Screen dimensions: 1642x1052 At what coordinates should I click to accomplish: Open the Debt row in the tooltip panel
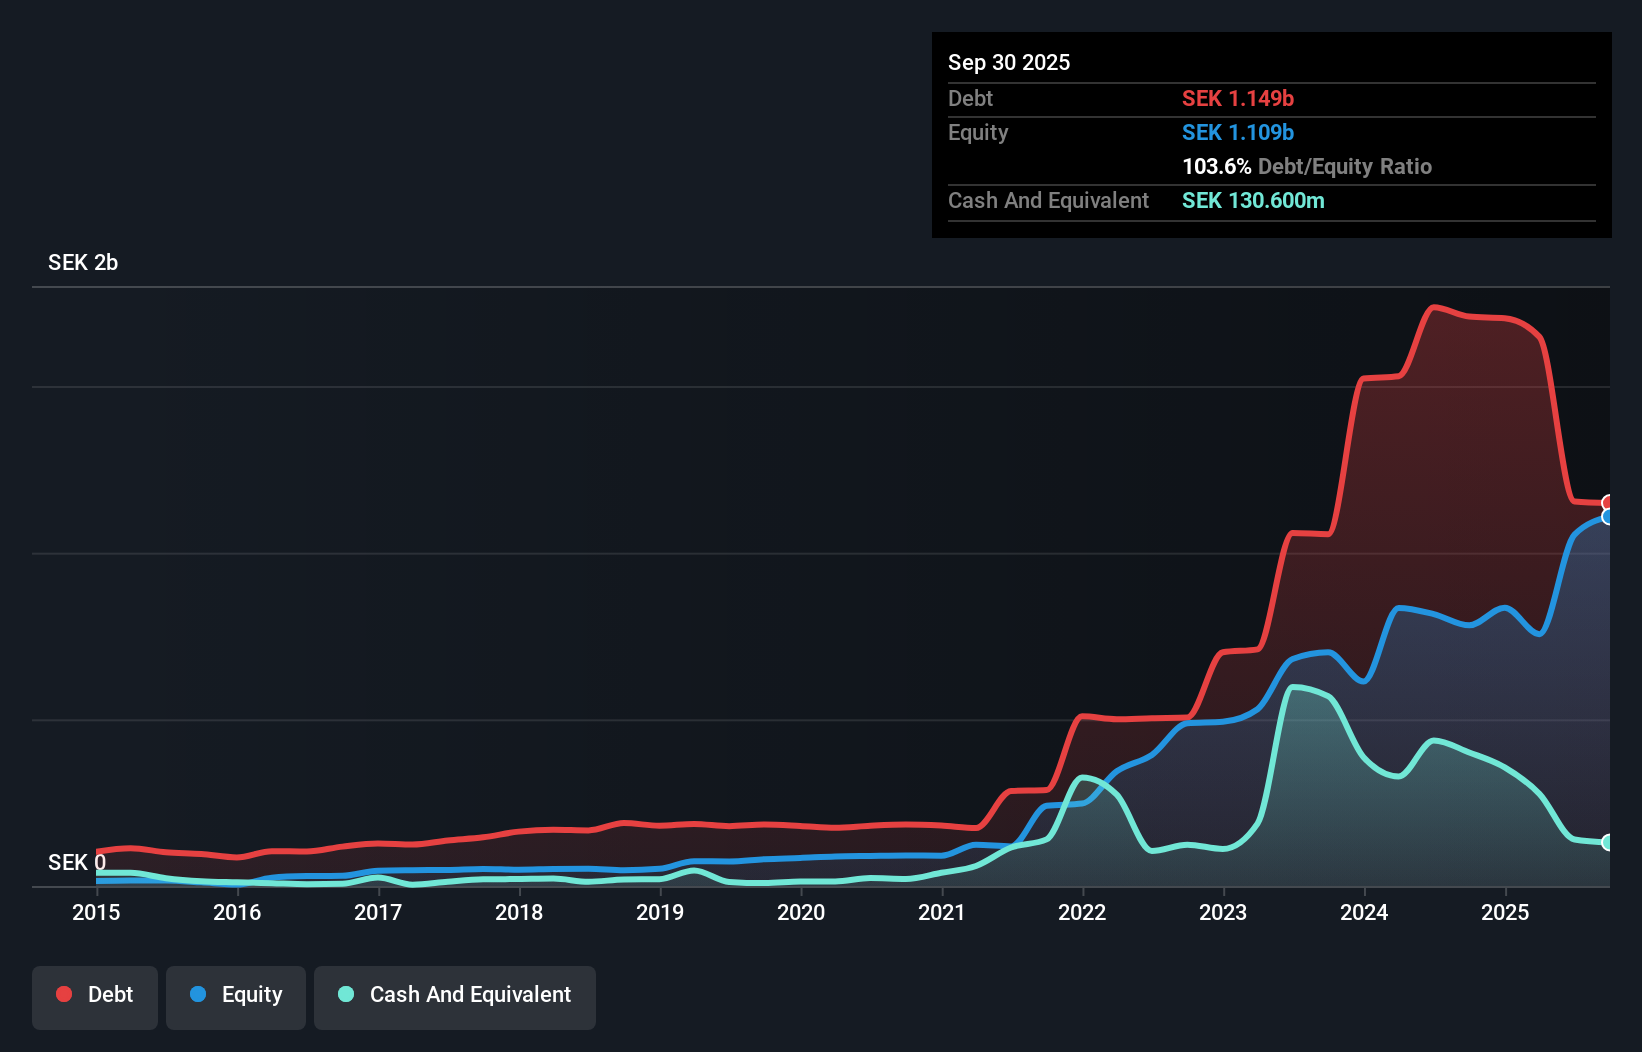click(x=970, y=99)
